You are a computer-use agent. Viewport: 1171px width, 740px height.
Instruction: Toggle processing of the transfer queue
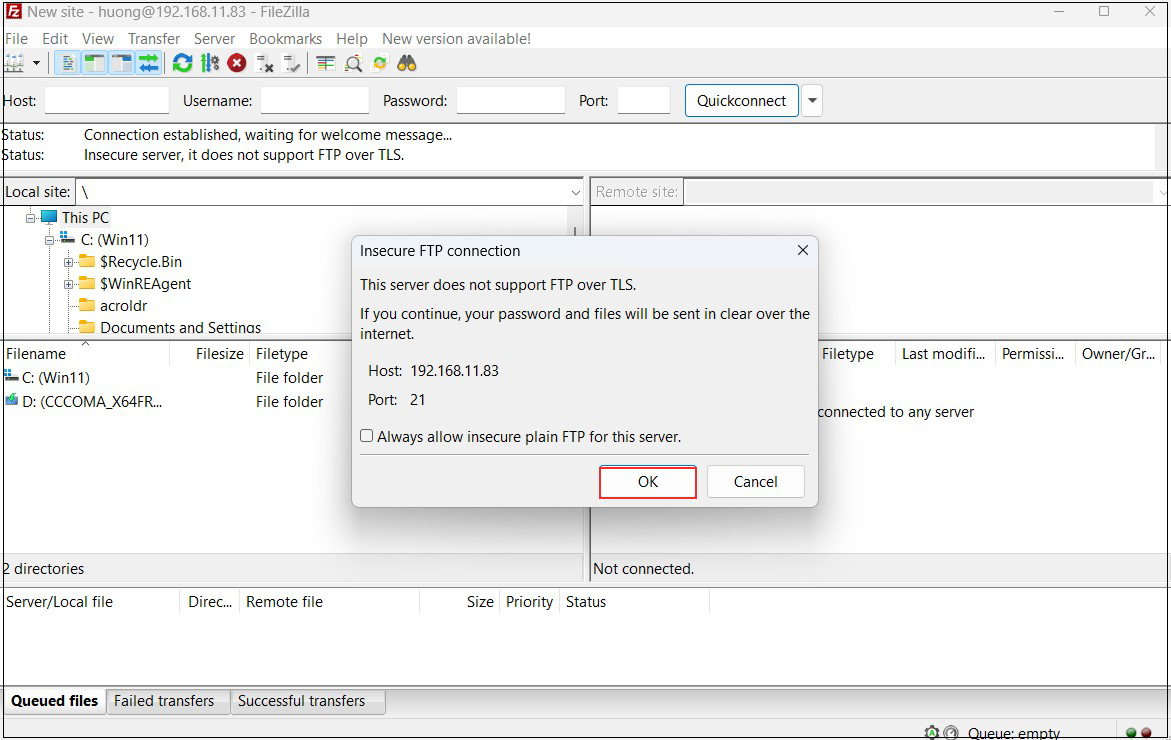tap(210, 63)
